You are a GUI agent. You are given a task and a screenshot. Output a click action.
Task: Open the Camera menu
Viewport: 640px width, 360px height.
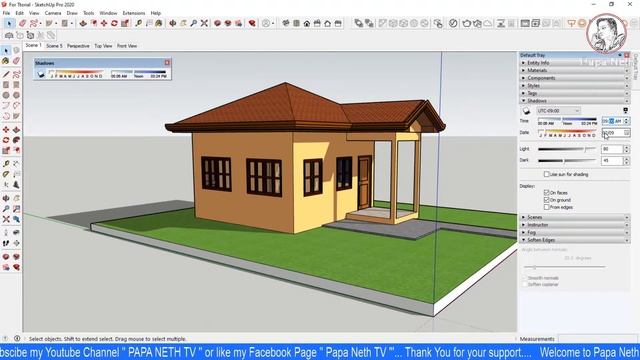pos(53,13)
